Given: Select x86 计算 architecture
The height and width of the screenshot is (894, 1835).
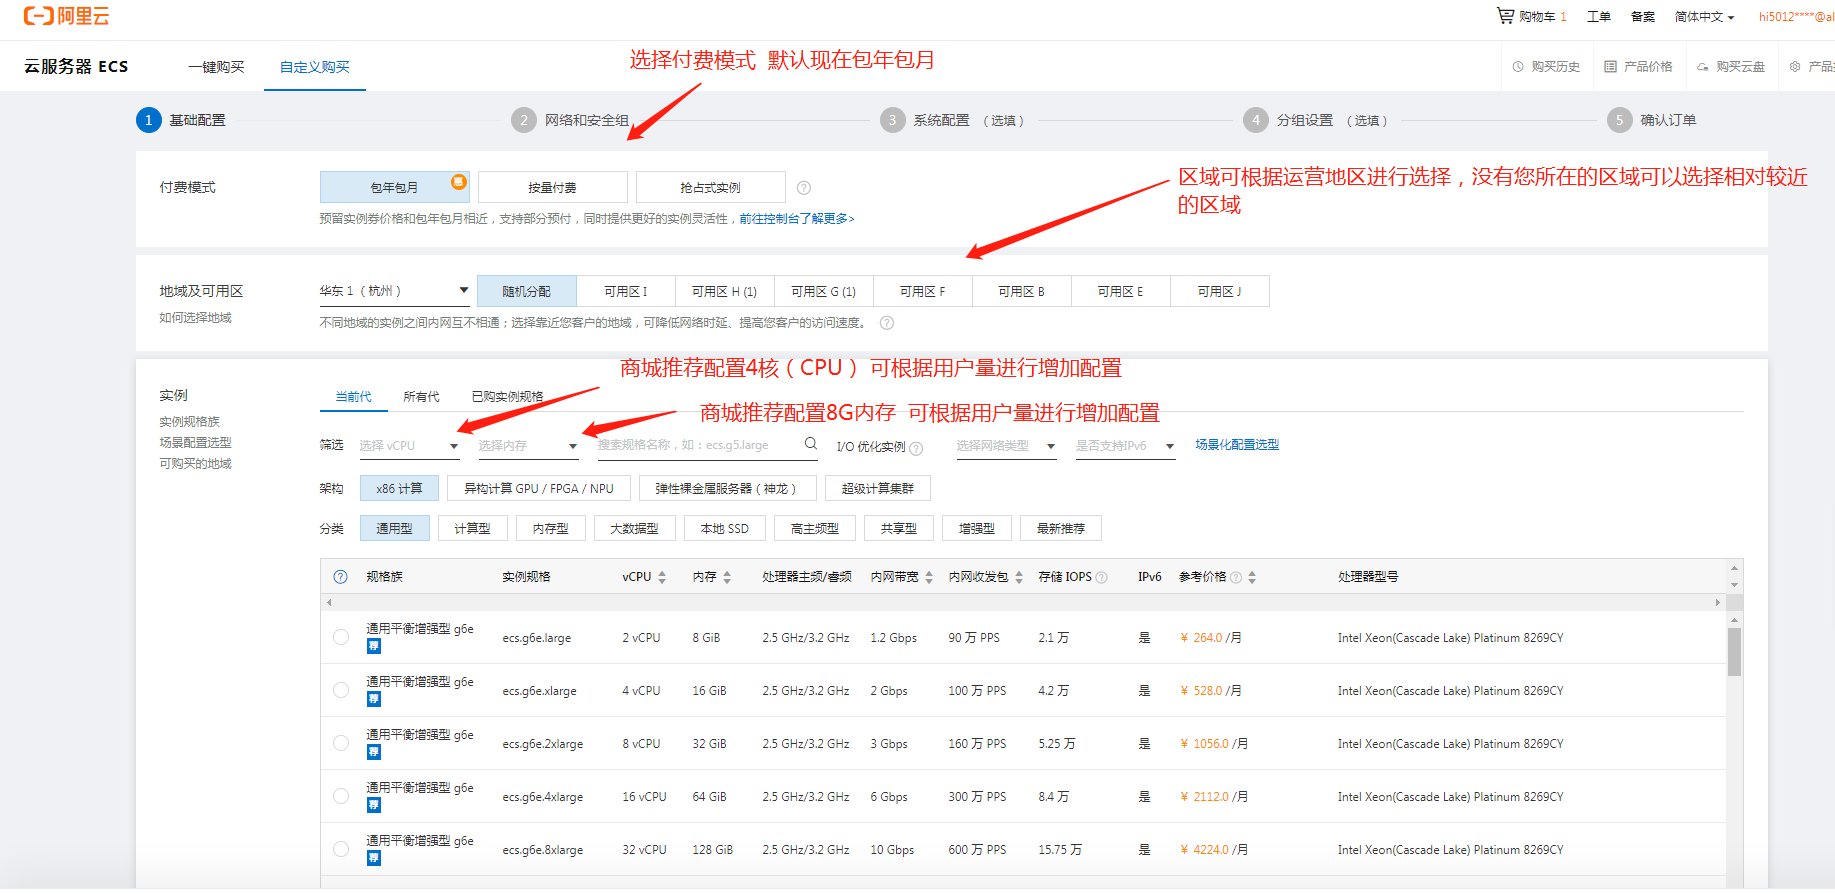Looking at the screenshot, I should (399, 488).
